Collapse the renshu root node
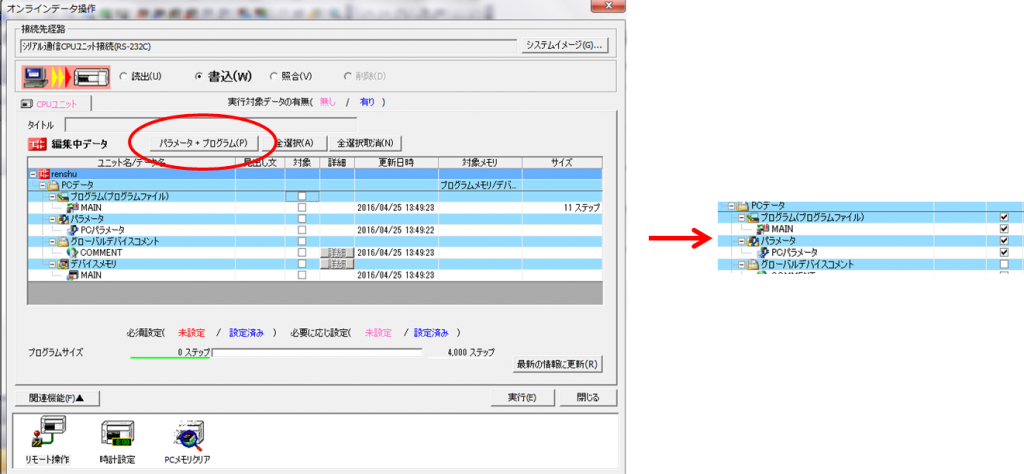Image resolution: width=1024 pixels, height=474 pixels. [34, 174]
